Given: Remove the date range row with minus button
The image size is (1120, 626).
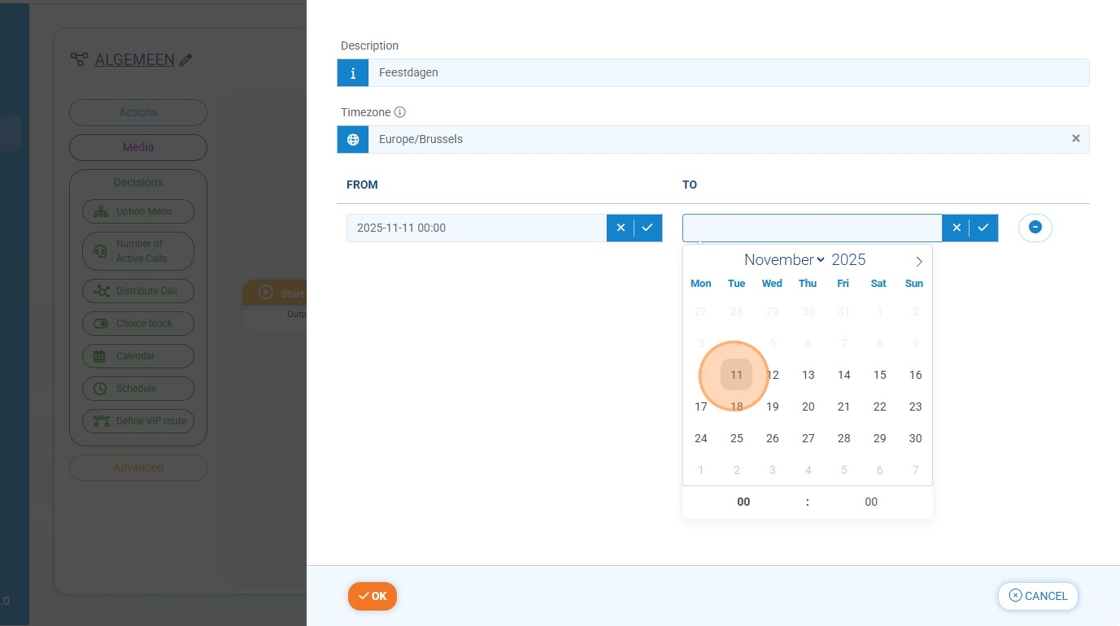Looking at the screenshot, I should pyautogui.click(x=1035, y=228).
